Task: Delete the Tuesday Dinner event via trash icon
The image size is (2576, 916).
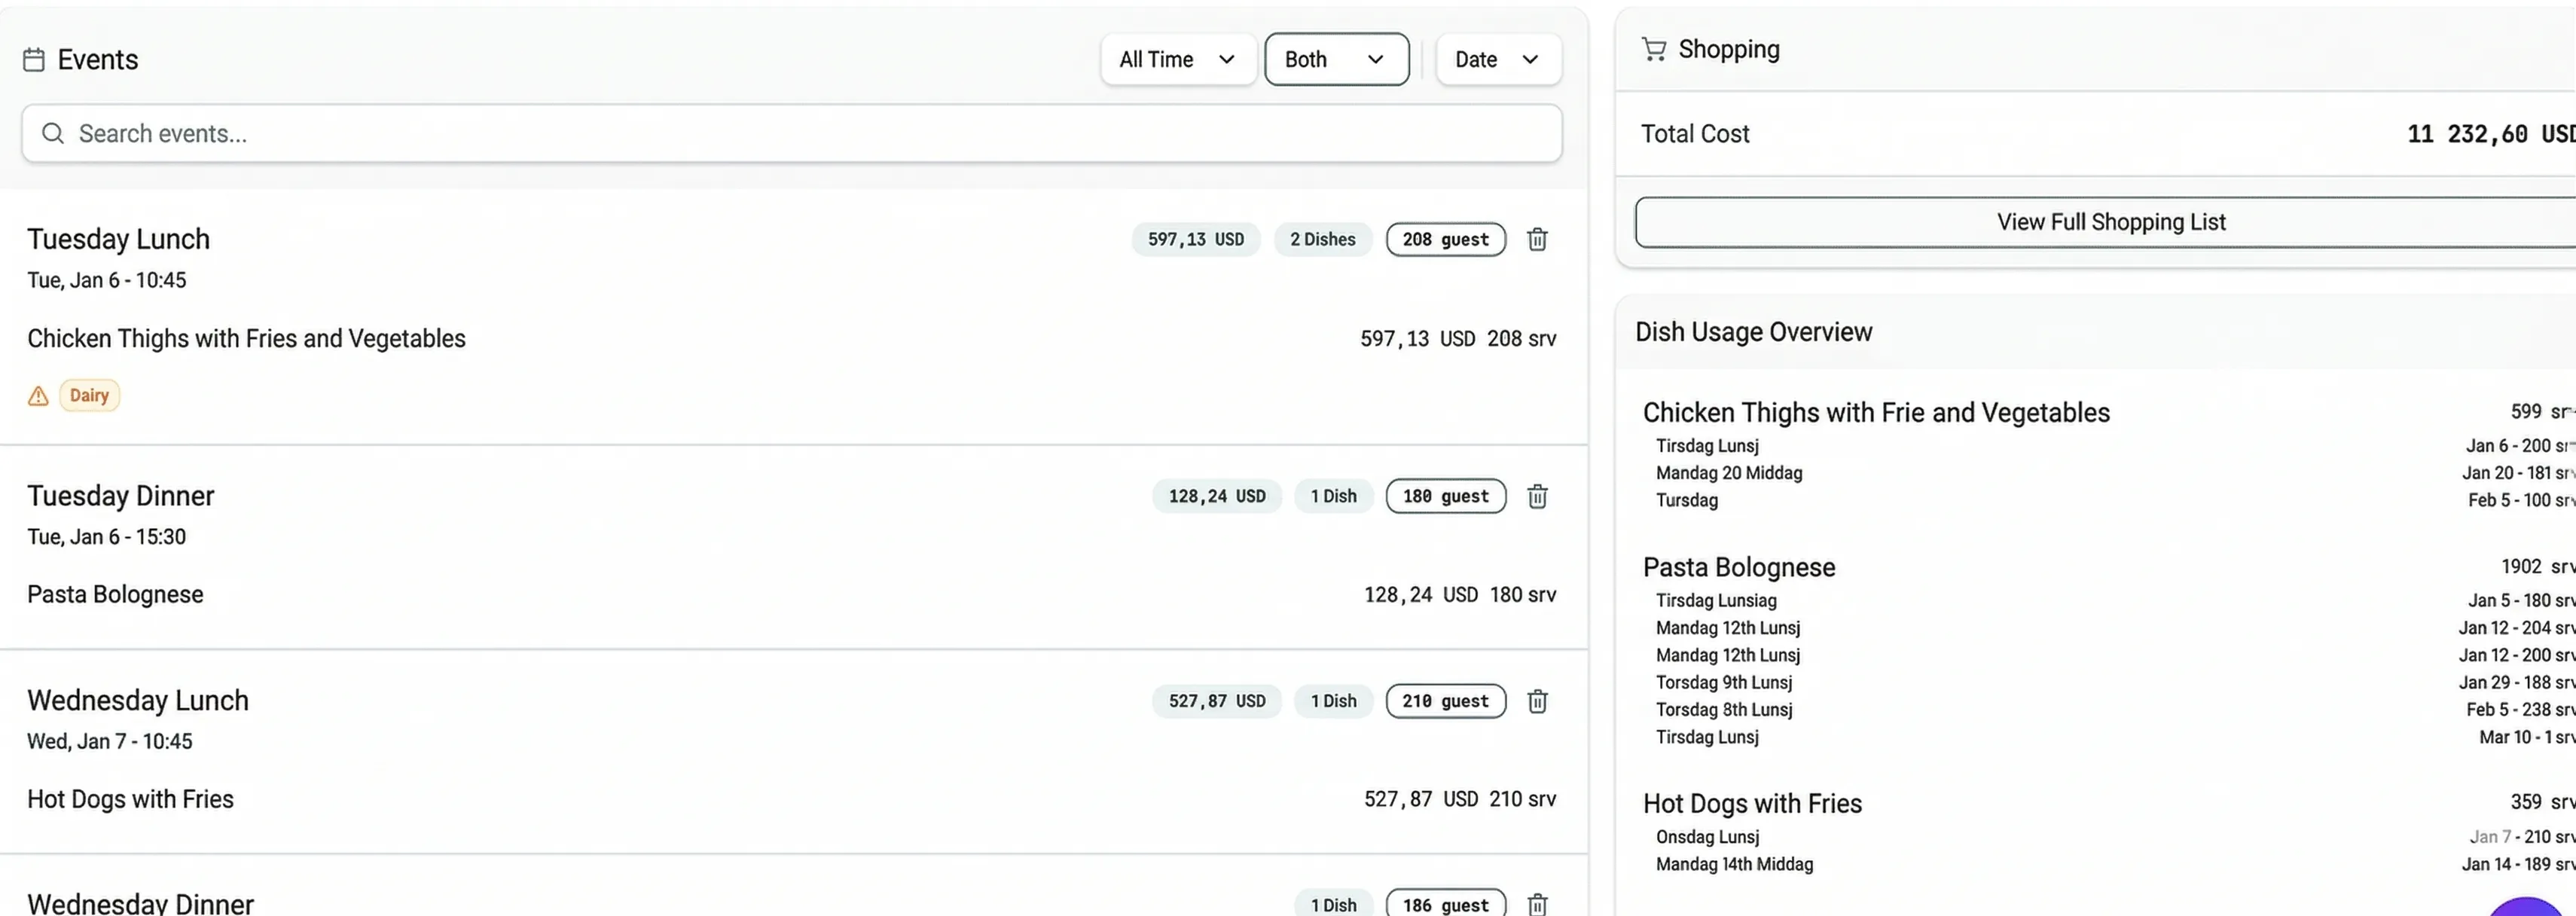Action: 1537,497
